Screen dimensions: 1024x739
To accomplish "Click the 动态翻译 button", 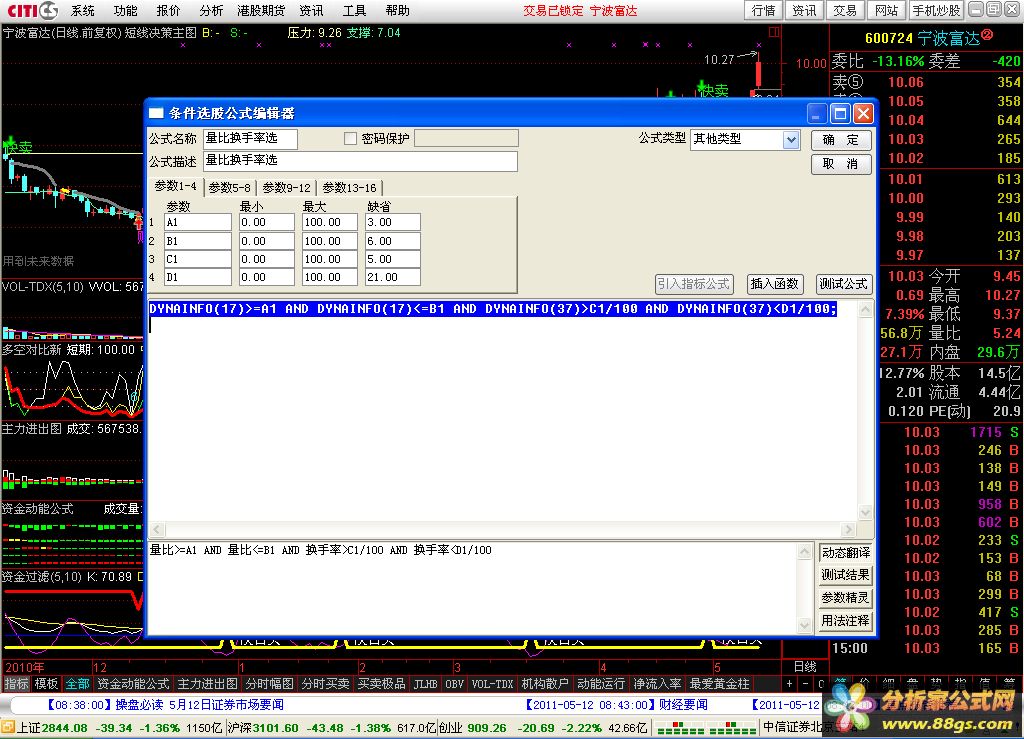I will click(845, 553).
